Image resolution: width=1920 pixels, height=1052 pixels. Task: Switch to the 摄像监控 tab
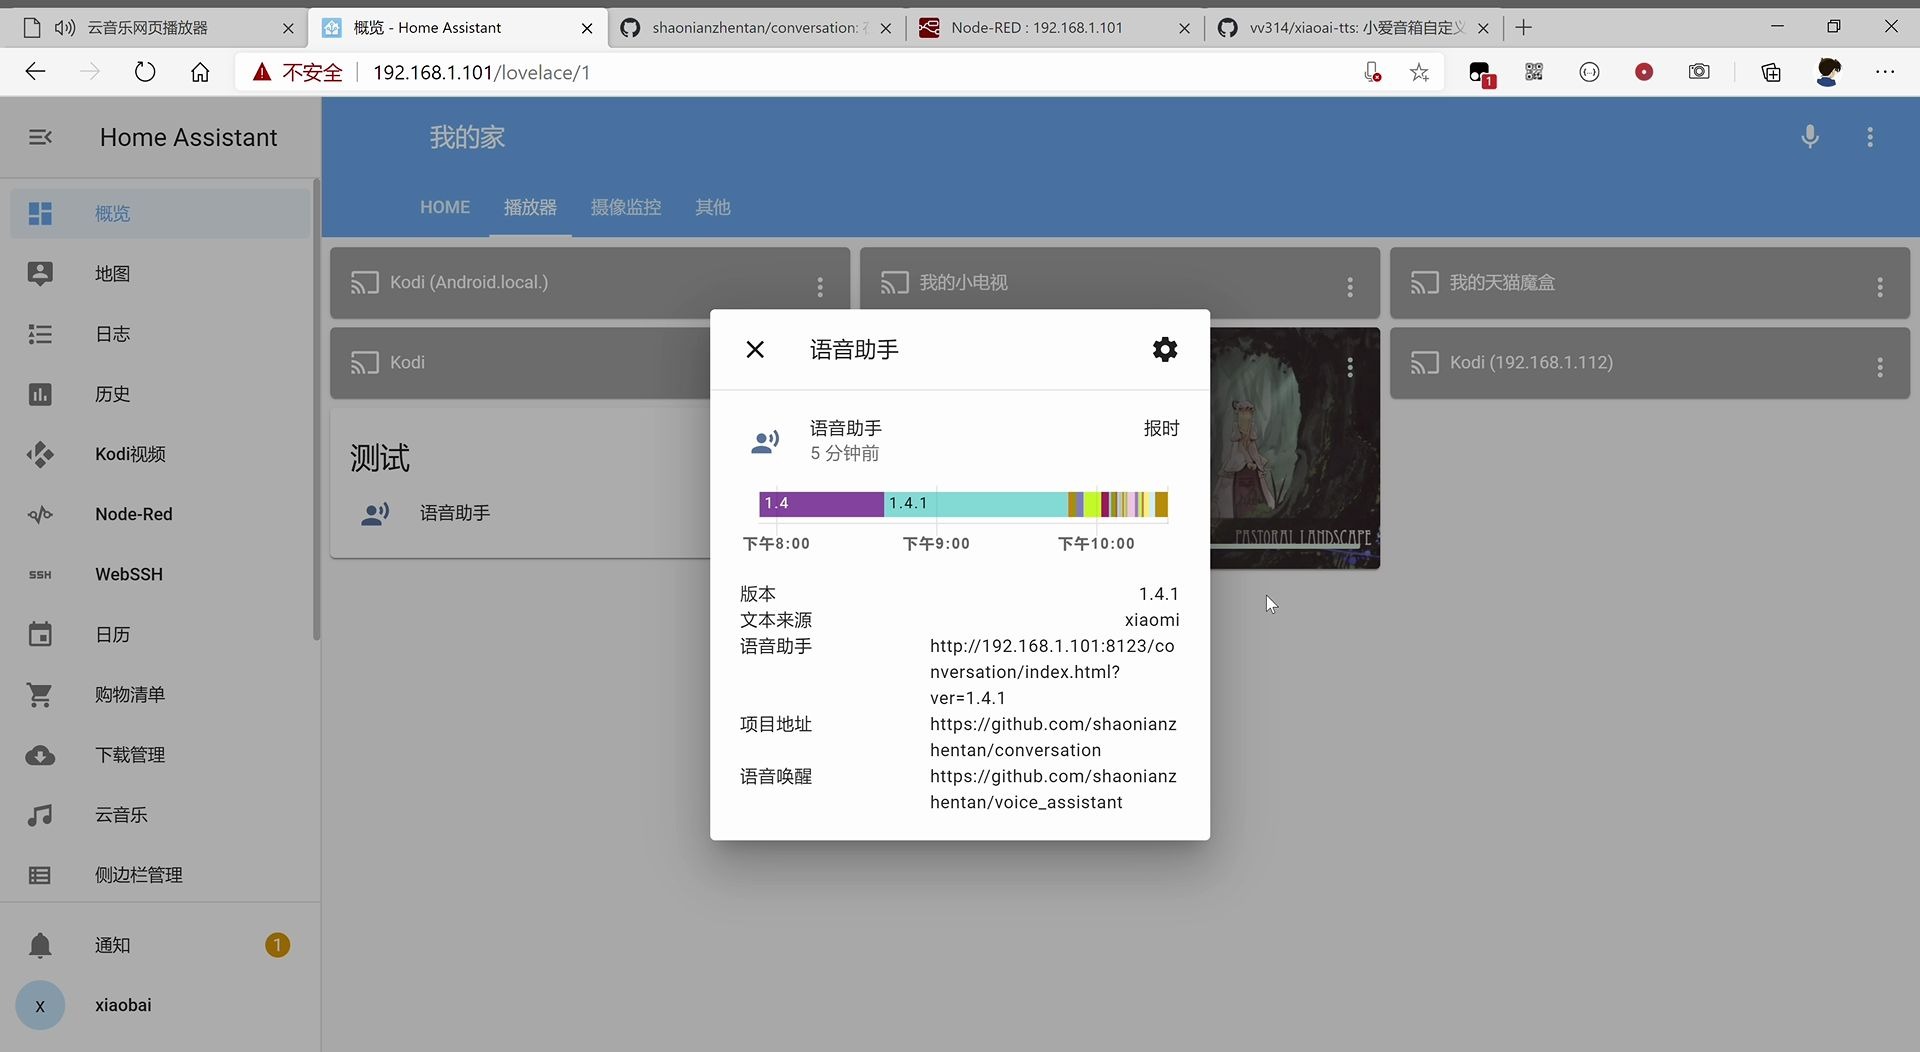626,207
